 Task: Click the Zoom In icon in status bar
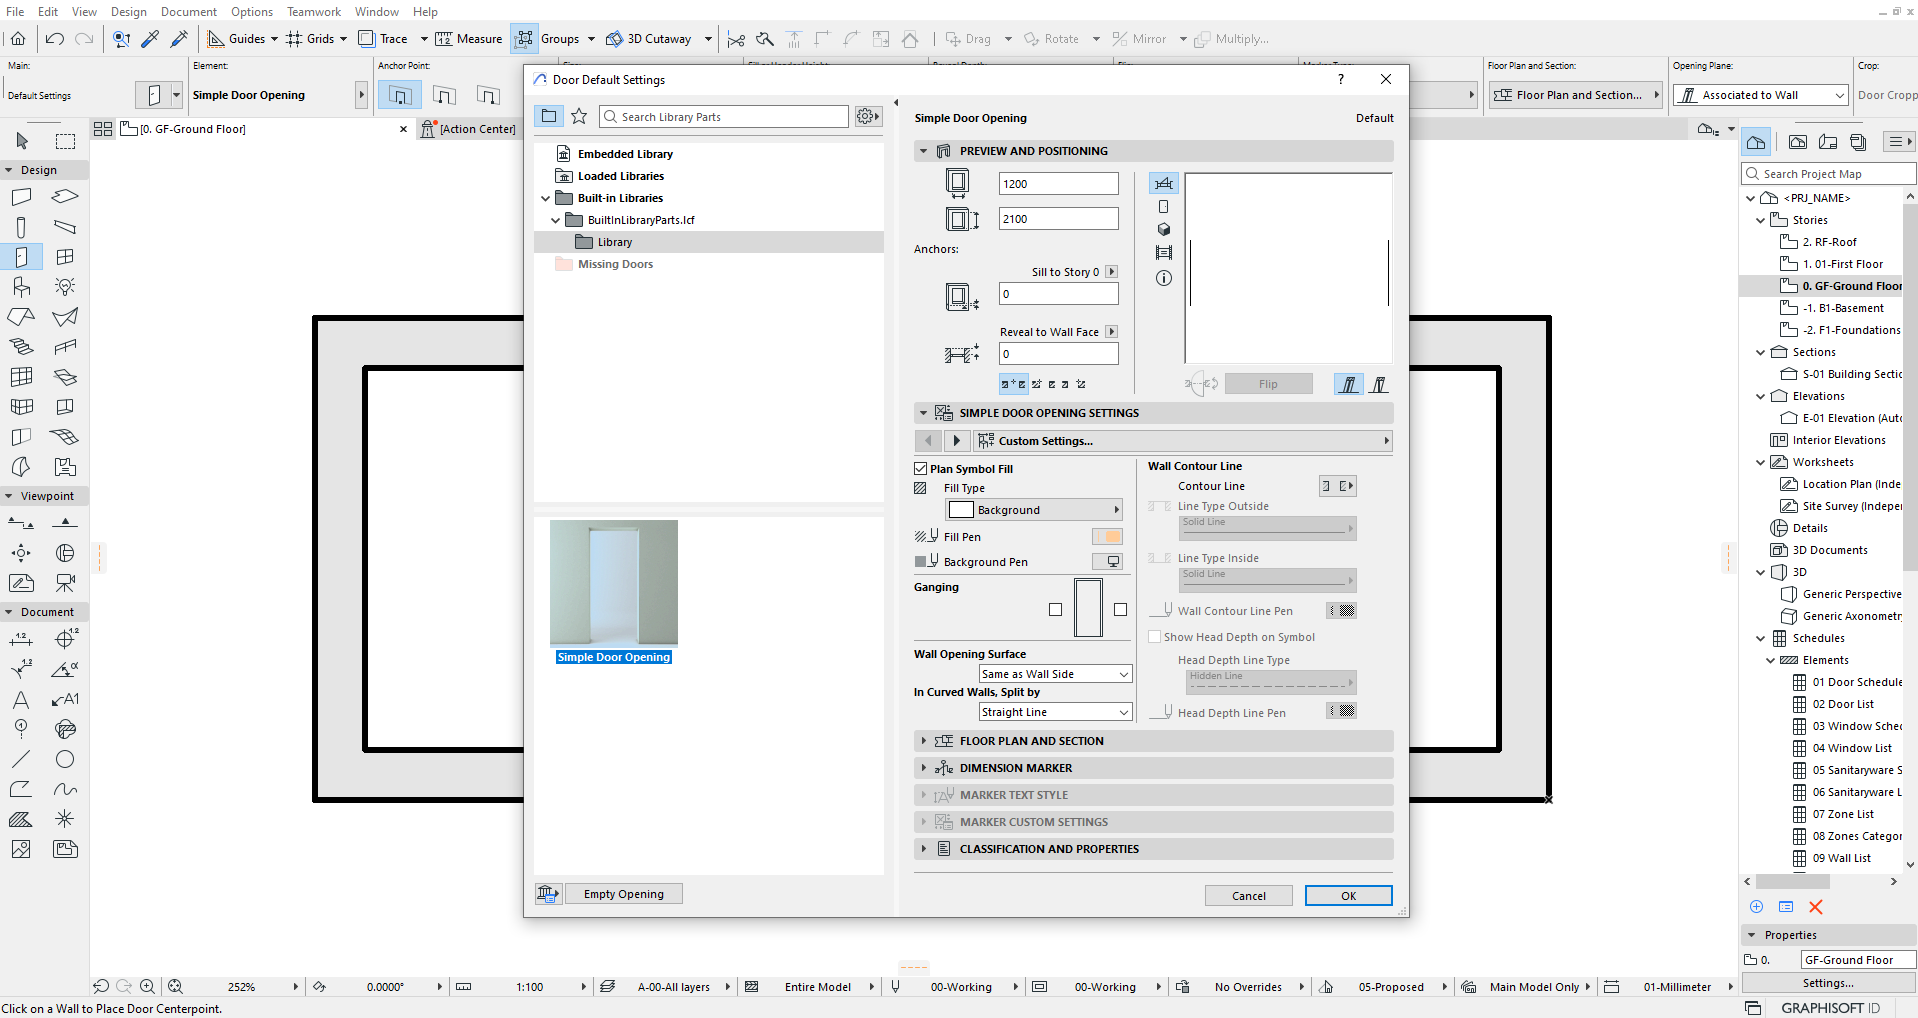tap(148, 986)
